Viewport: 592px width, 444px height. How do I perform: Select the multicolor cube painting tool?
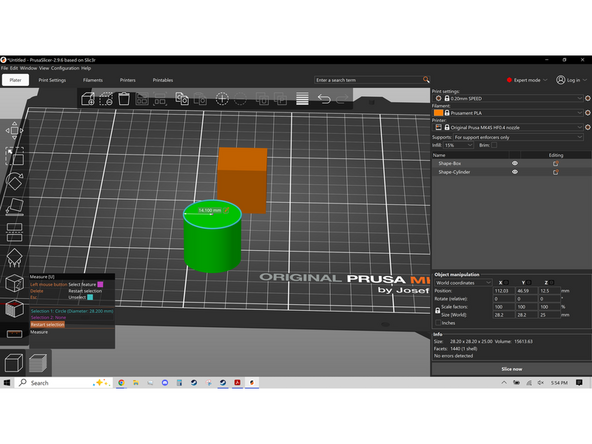(14, 308)
